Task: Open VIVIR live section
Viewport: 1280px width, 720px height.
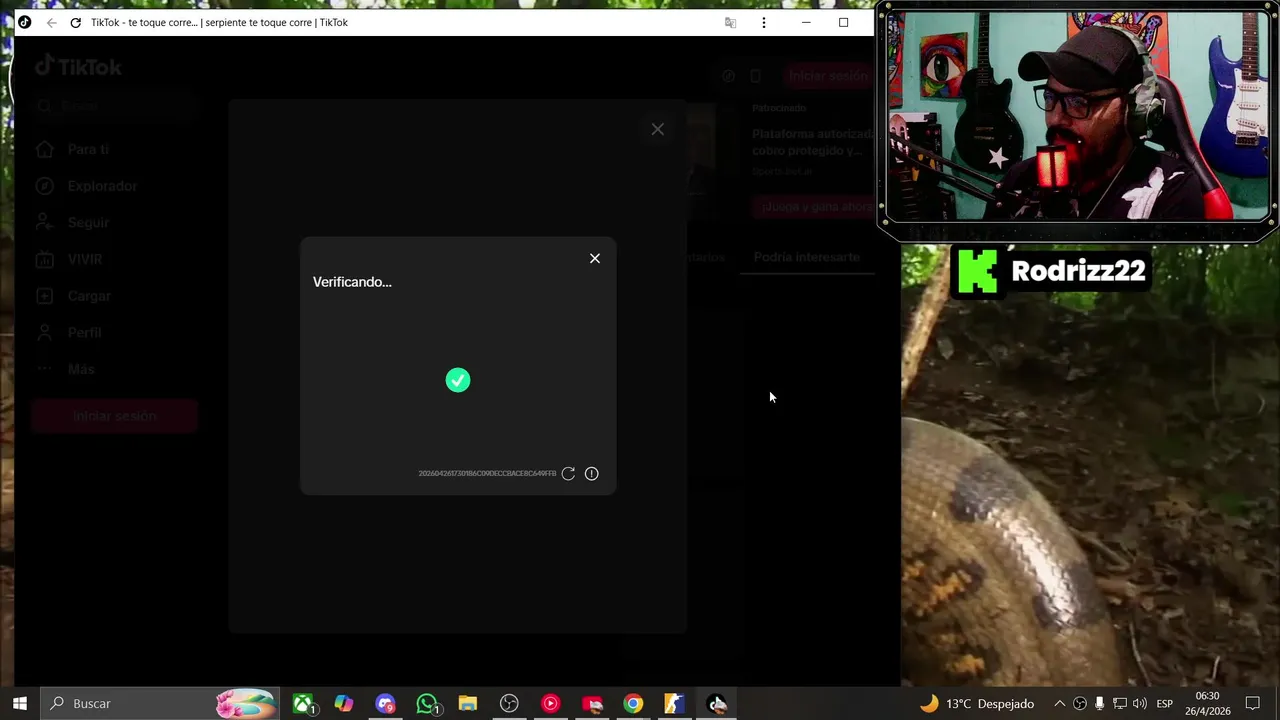Action: point(85,259)
